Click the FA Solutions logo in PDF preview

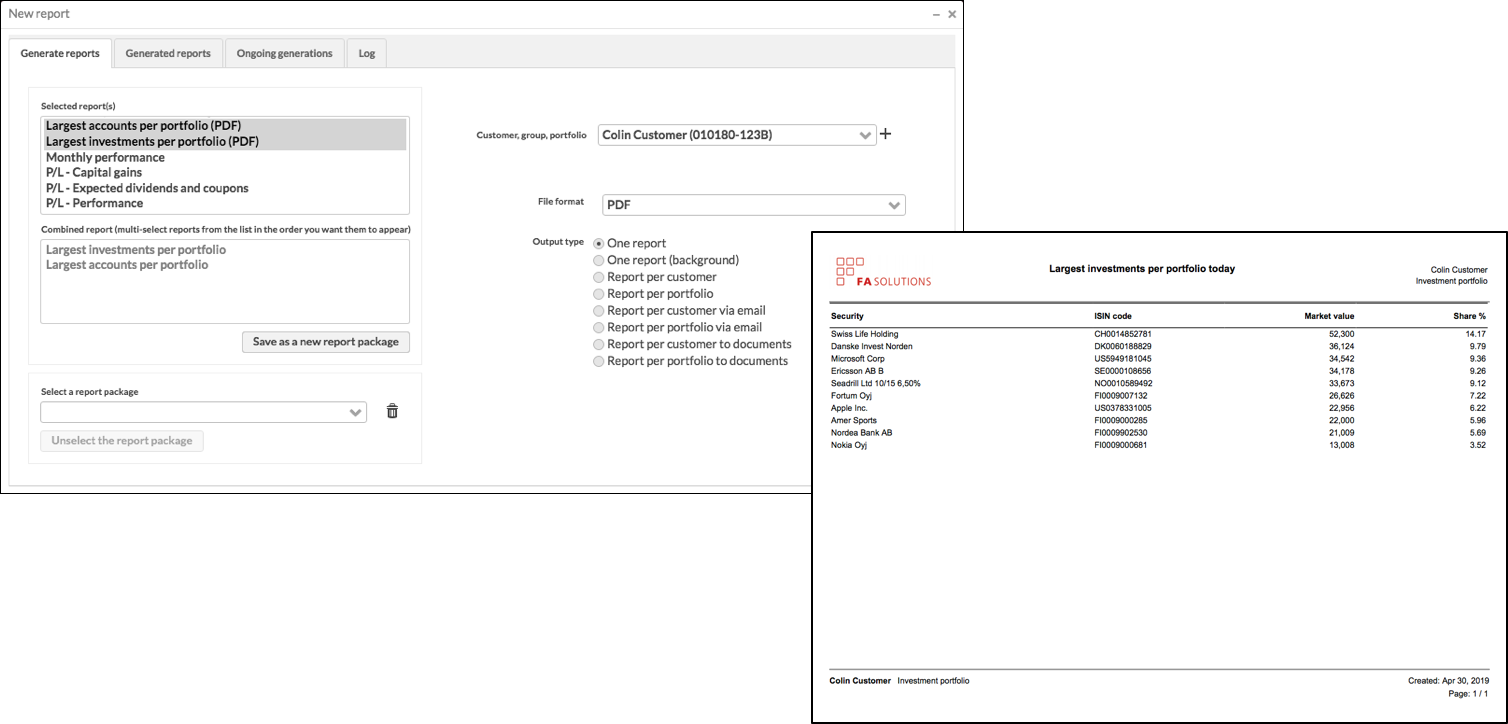coord(883,272)
